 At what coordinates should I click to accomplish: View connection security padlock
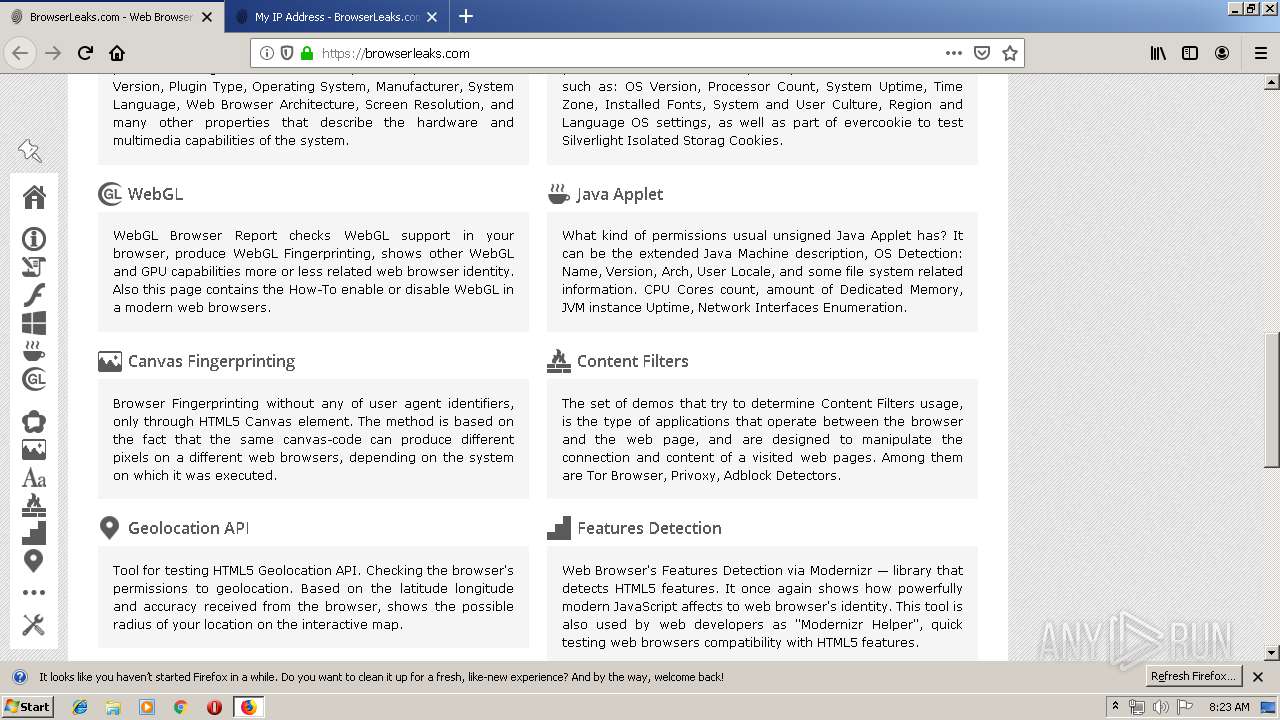point(307,53)
